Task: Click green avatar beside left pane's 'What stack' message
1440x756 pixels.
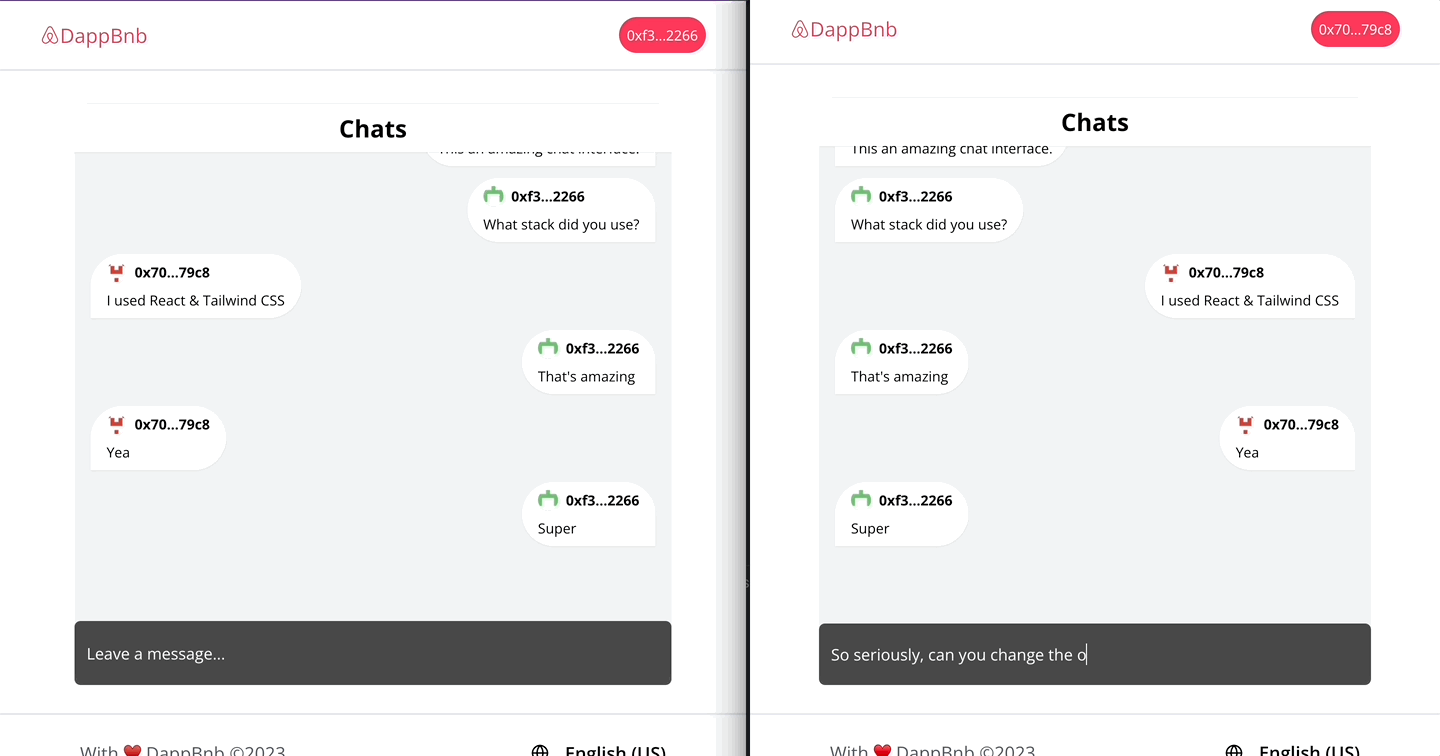Action: (493, 196)
